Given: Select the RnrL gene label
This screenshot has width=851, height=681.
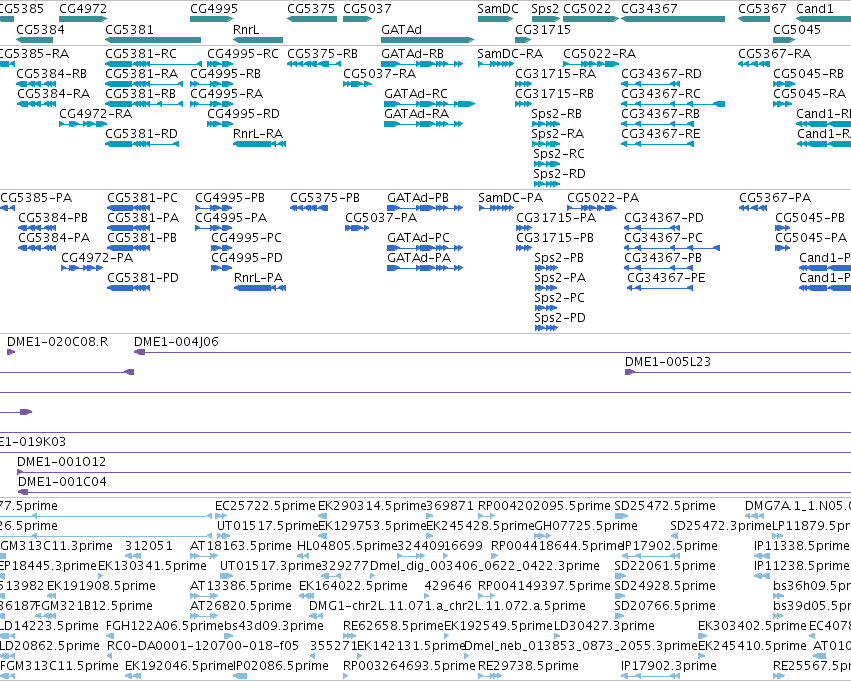Looking at the screenshot, I should point(246,29).
